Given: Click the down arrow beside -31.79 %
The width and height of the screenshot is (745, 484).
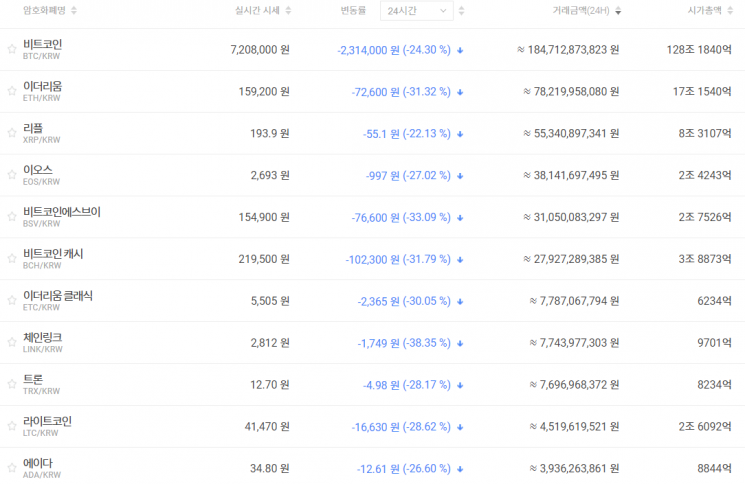Looking at the screenshot, I should click(x=460, y=259).
